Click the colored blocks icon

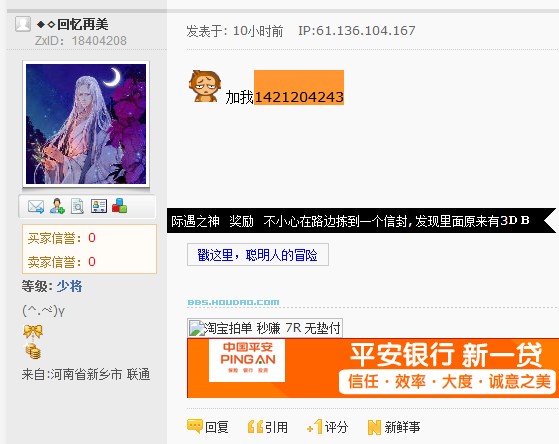point(119,206)
